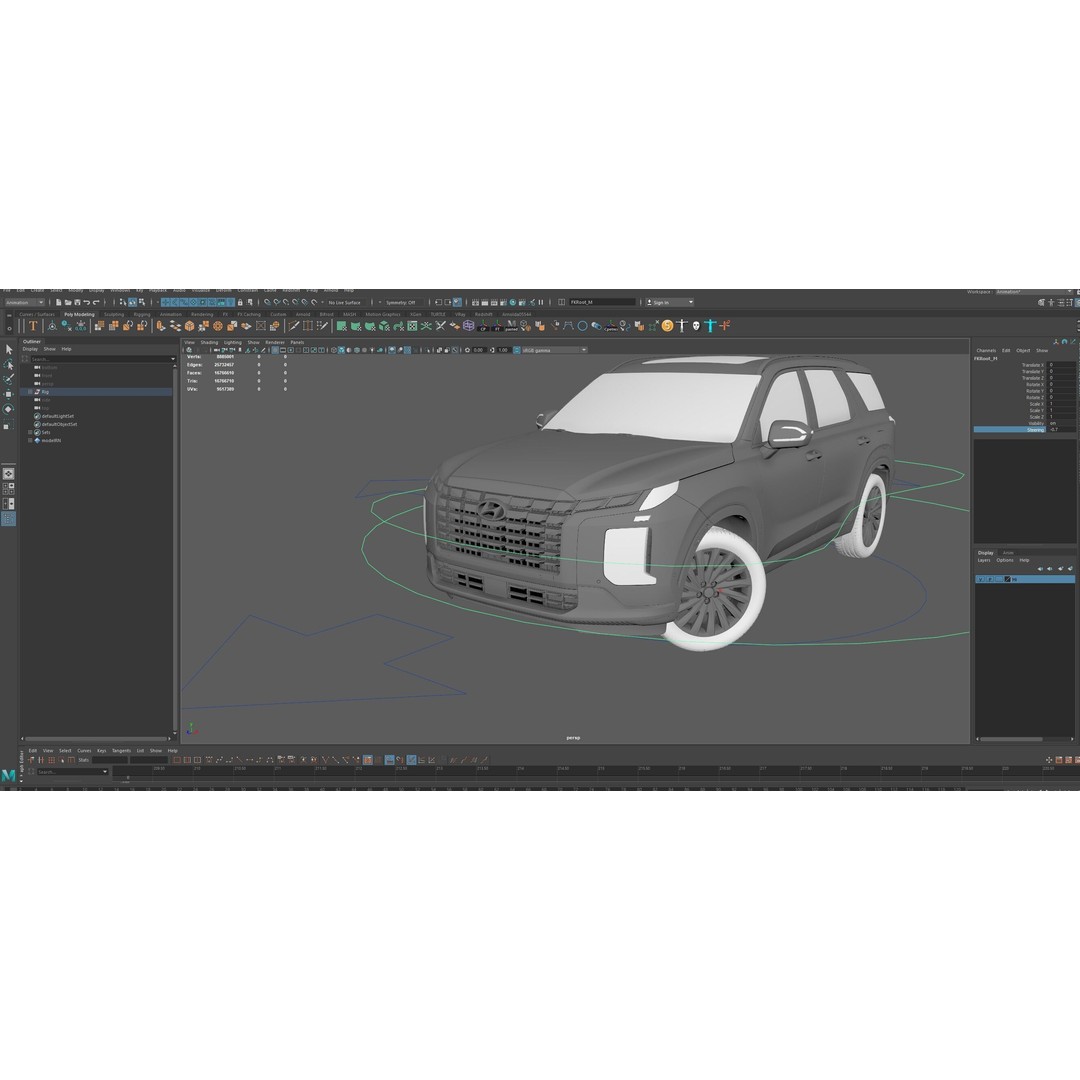Open the Animation menu set dropdown
The height and width of the screenshot is (1080, 1080).
[25, 302]
